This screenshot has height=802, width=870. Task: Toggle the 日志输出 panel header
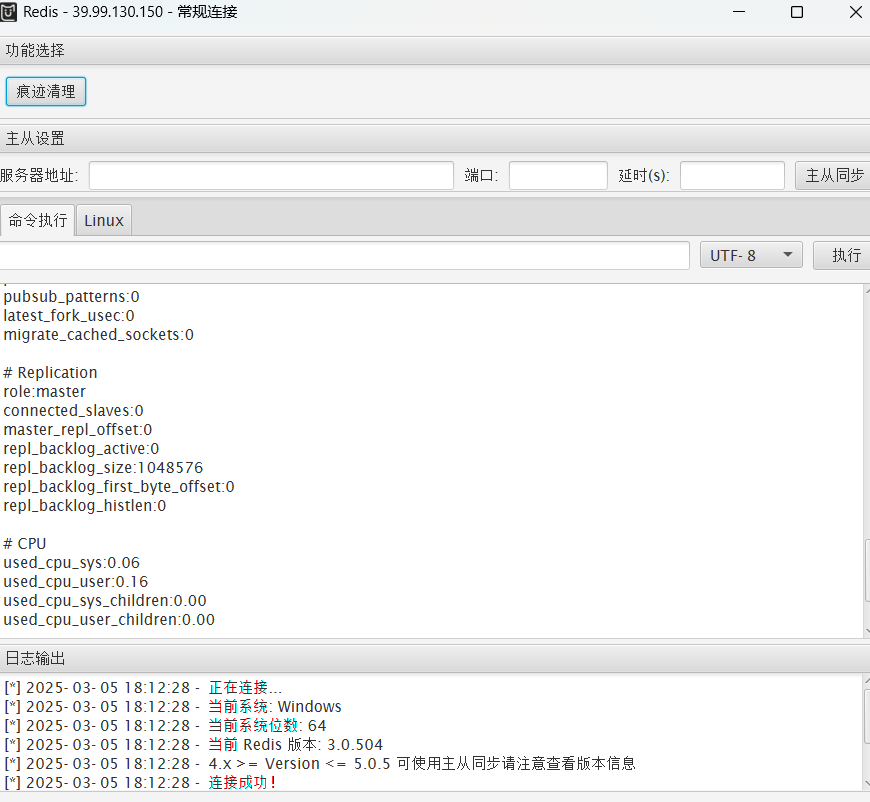435,658
